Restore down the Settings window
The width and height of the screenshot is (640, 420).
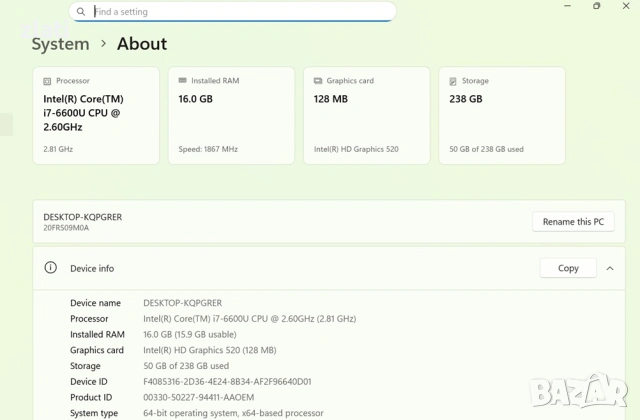[596, 6]
